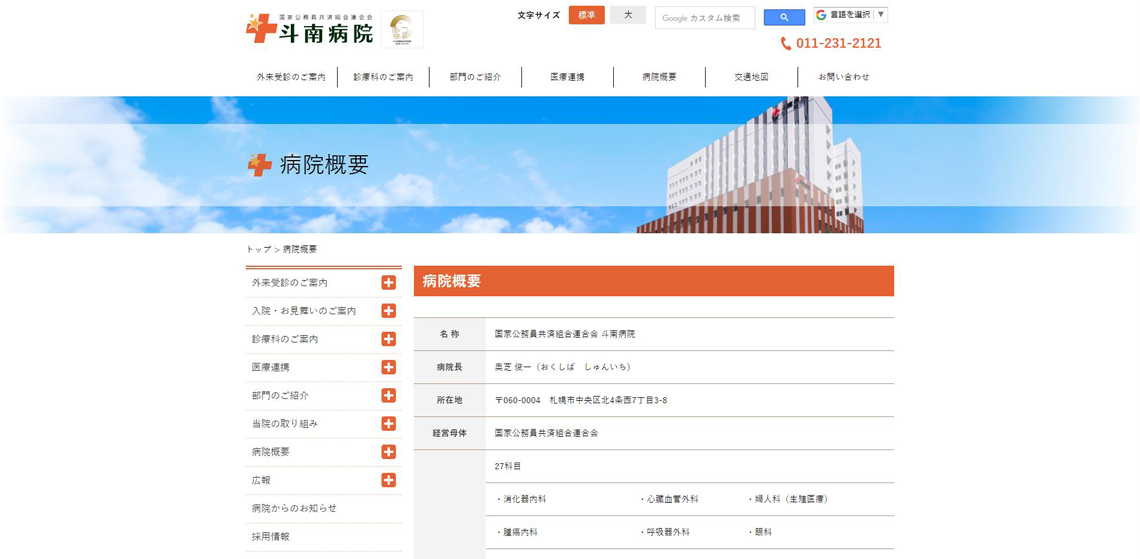The width and height of the screenshot is (1140, 559).
Task: Open 診療科のご案内 in top navigation
Action: tap(383, 77)
